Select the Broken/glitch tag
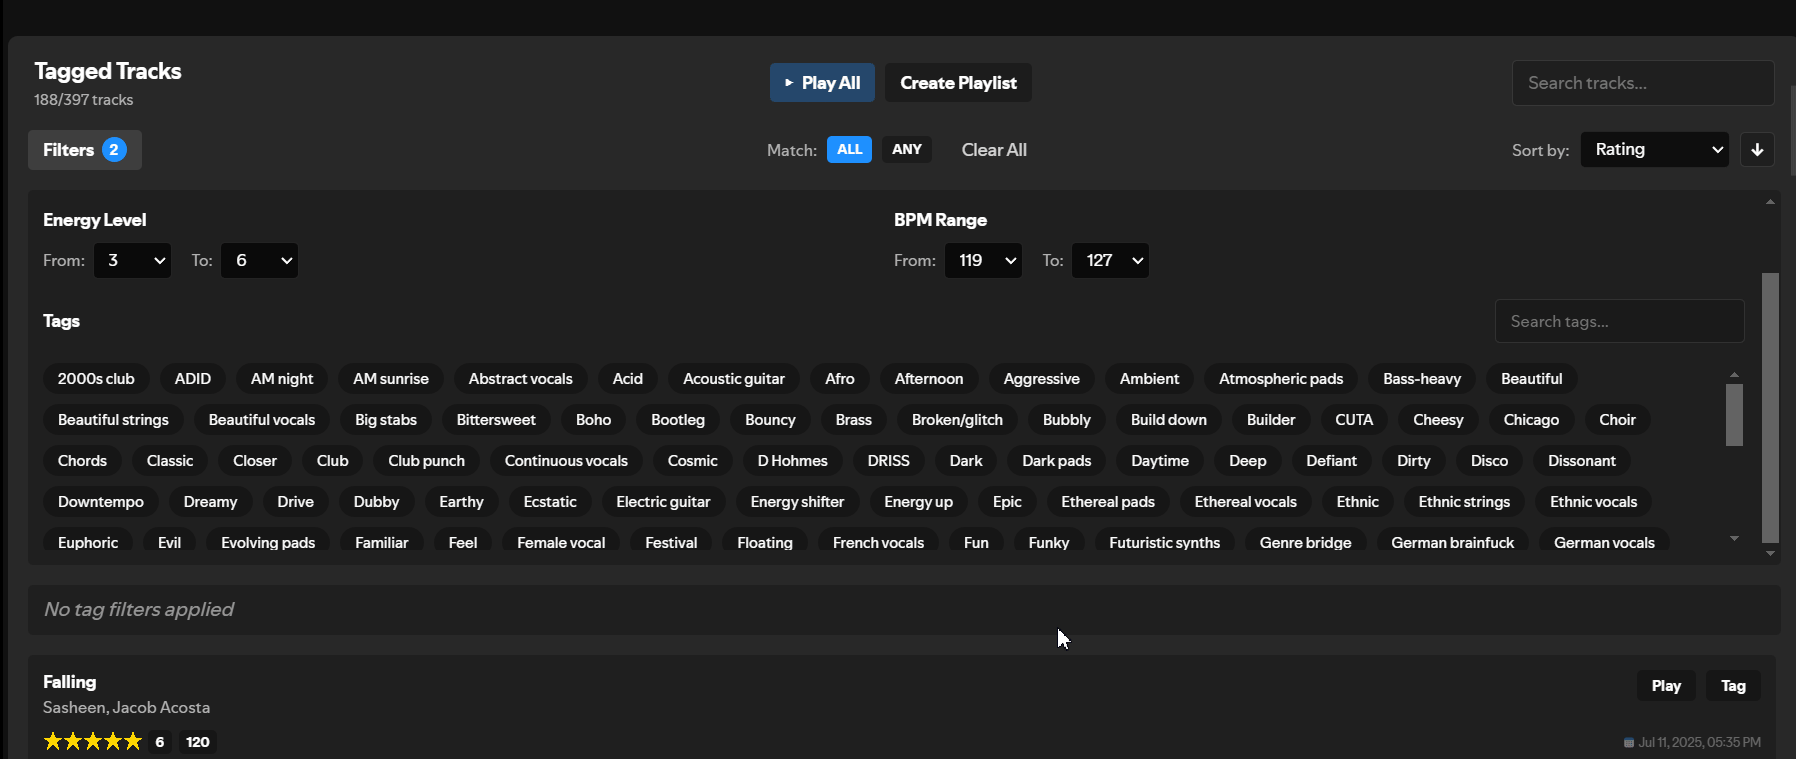Image resolution: width=1796 pixels, height=759 pixels. click(957, 420)
